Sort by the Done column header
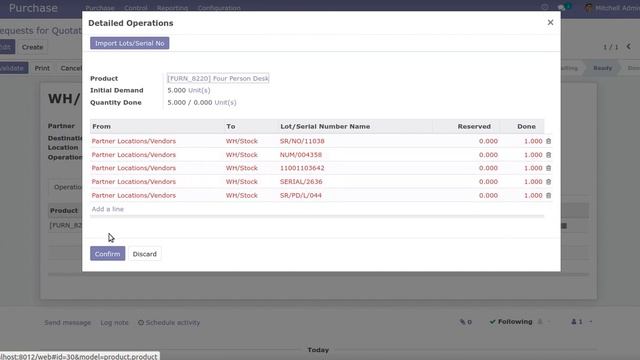Image resolution: width=640 pixels, height=360 pixels. coord(526,127)
